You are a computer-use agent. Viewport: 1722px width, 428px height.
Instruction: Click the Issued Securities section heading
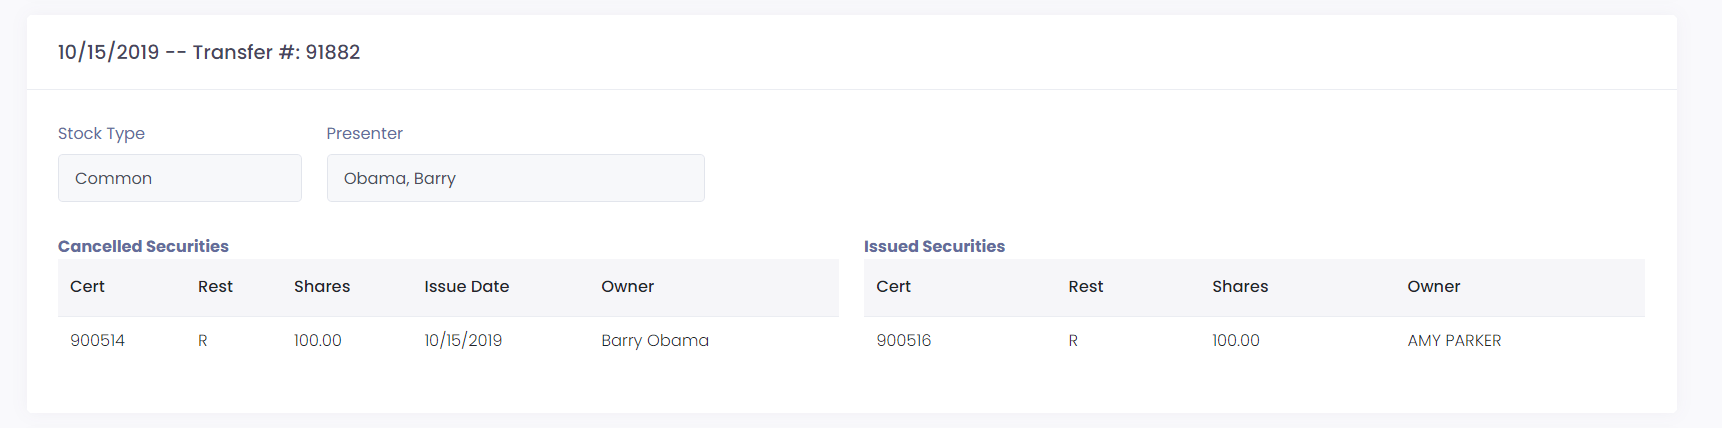(x=934, y=246)
